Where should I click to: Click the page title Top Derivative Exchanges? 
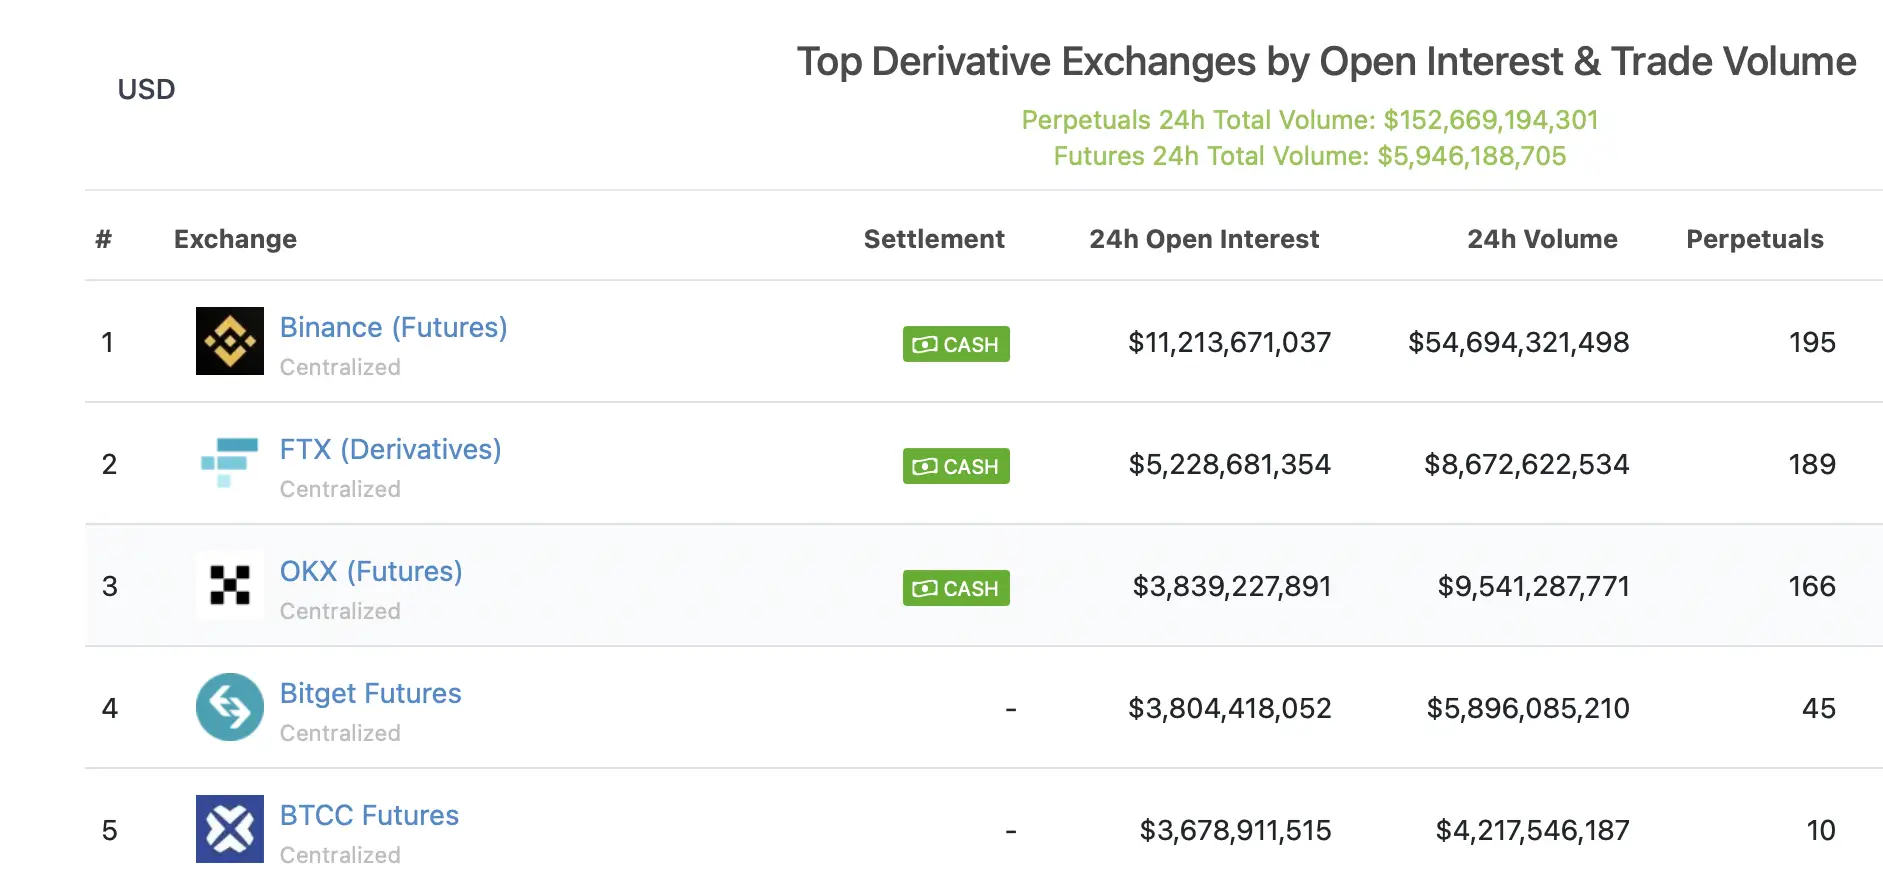[1326, 62]
